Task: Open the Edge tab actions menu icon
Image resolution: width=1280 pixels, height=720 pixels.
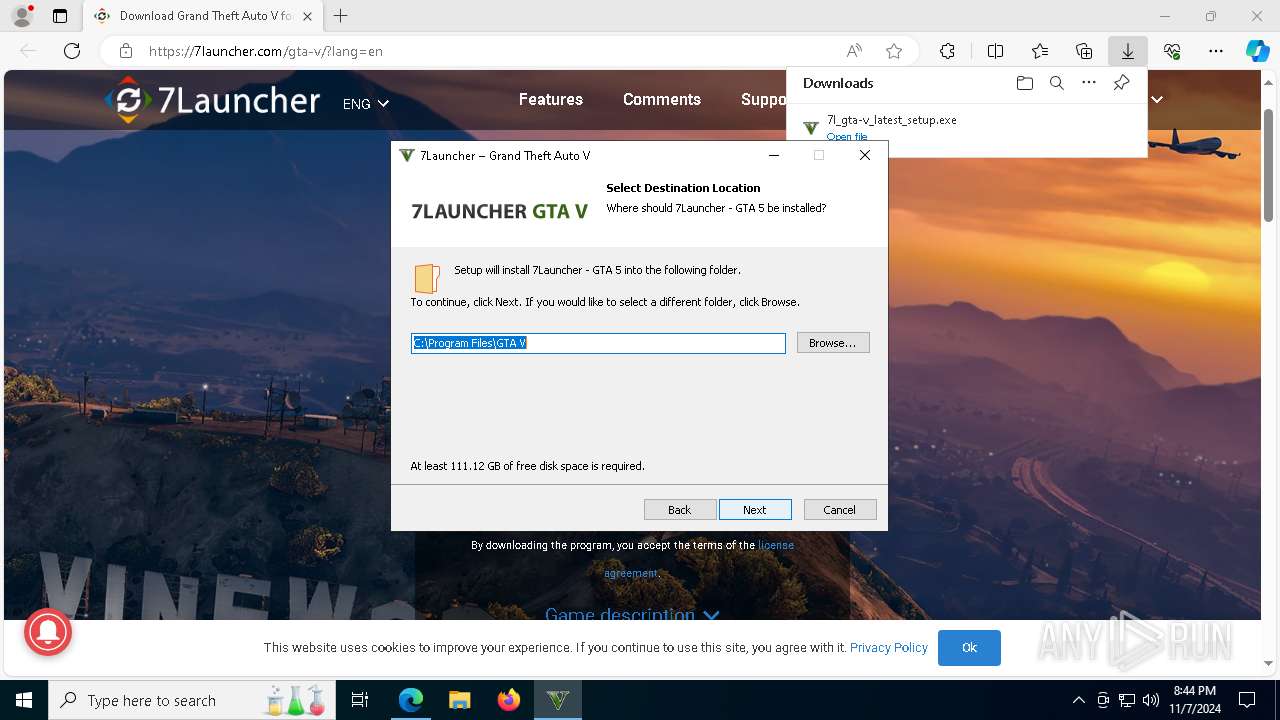Action: tap(60, 16)
